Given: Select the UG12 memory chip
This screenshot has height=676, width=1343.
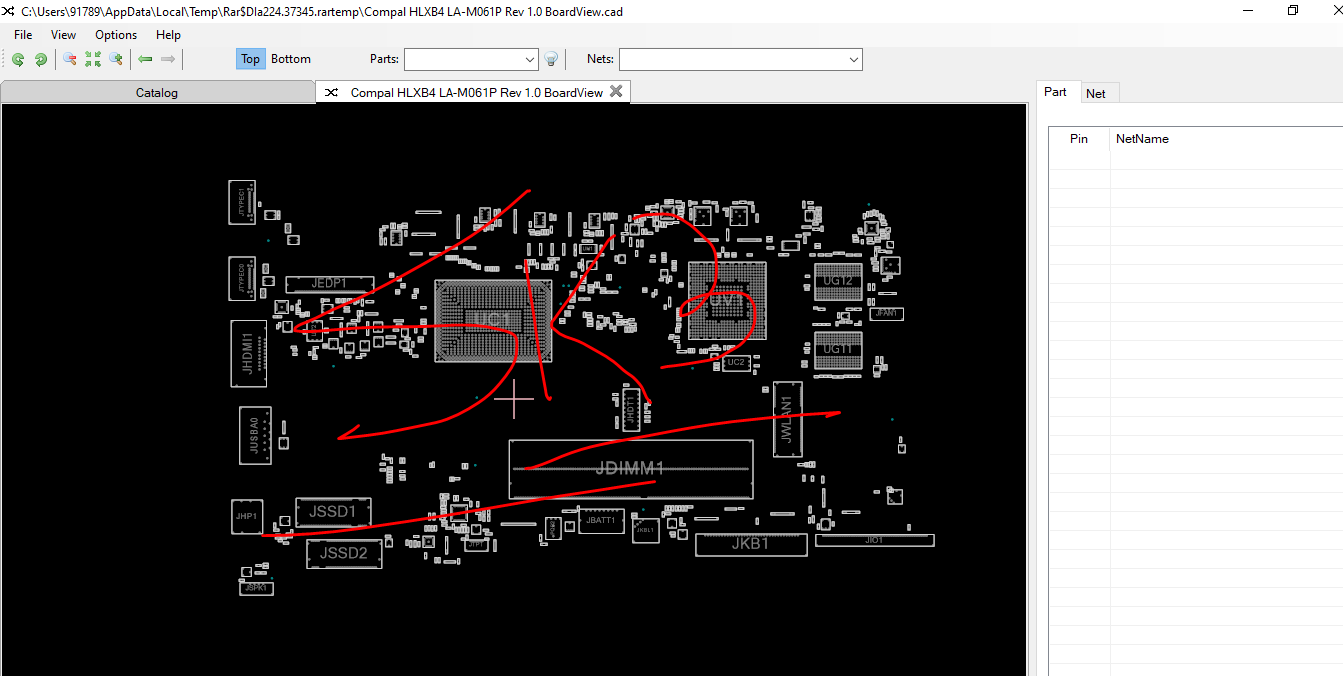Looking at the screenshot, I should click(x=838, y=281).
